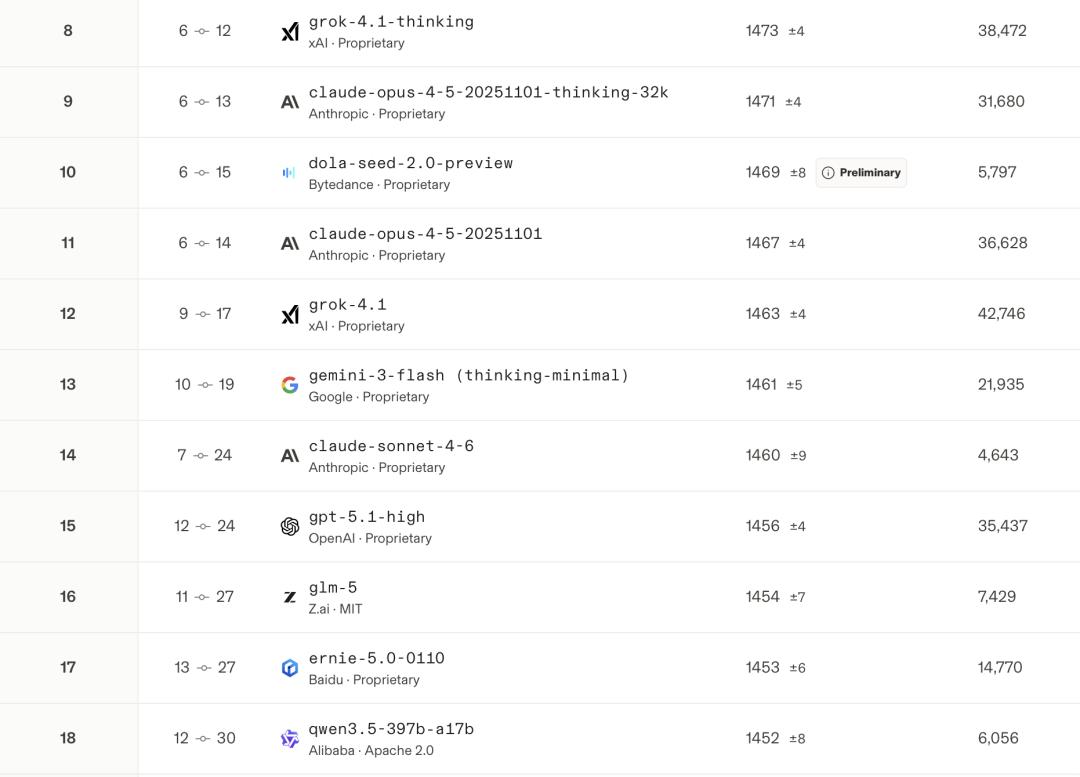The width and height of the screenshot is (1080, 777).
Task: Click the Google logo beside gemini-3-flash
Action: point(290,385)
